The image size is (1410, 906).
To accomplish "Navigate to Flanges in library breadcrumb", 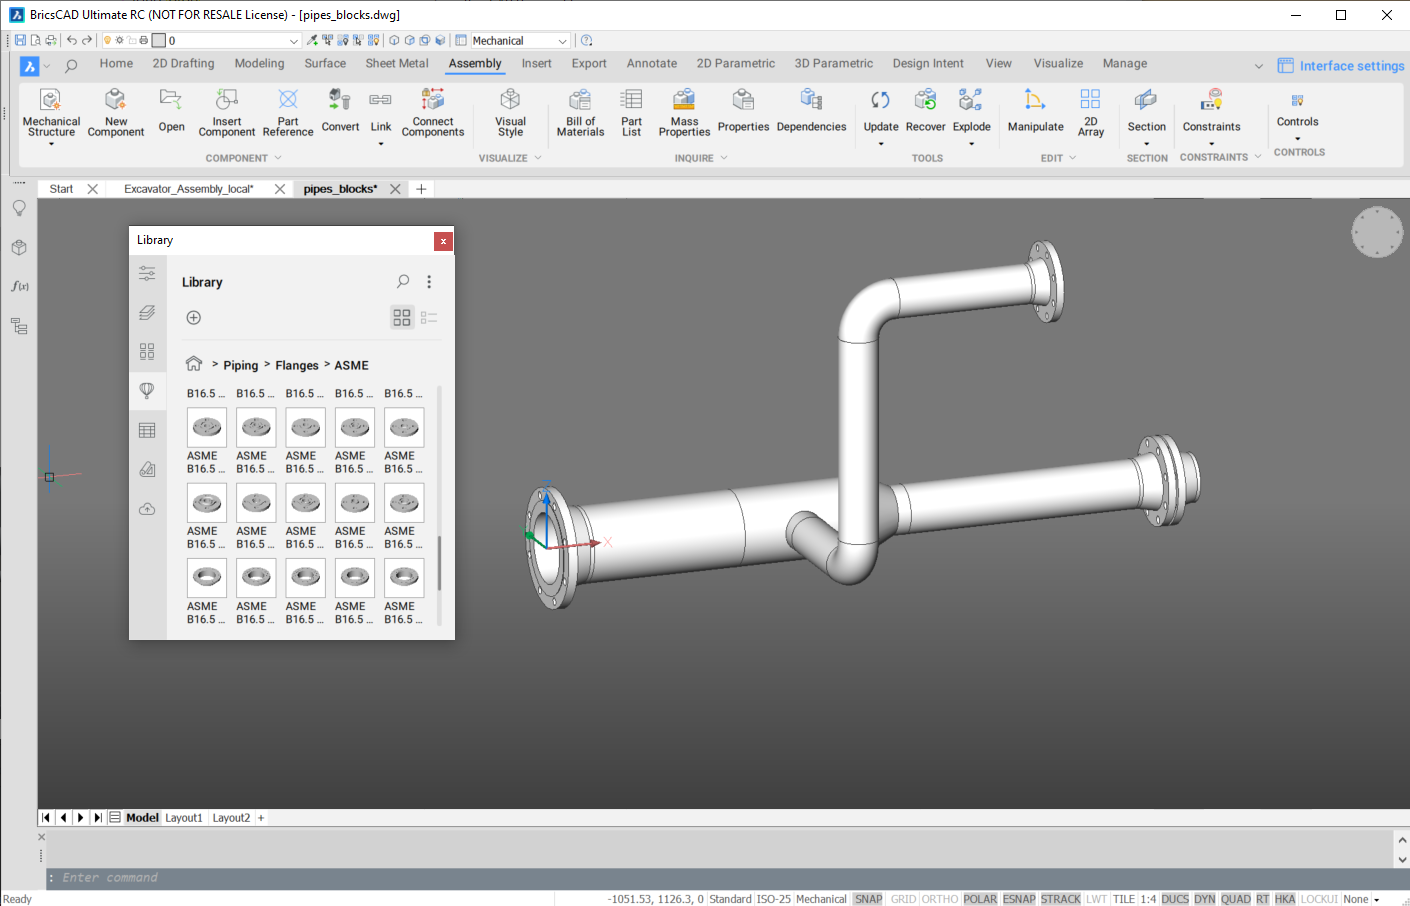I will (x=297, y=366).
